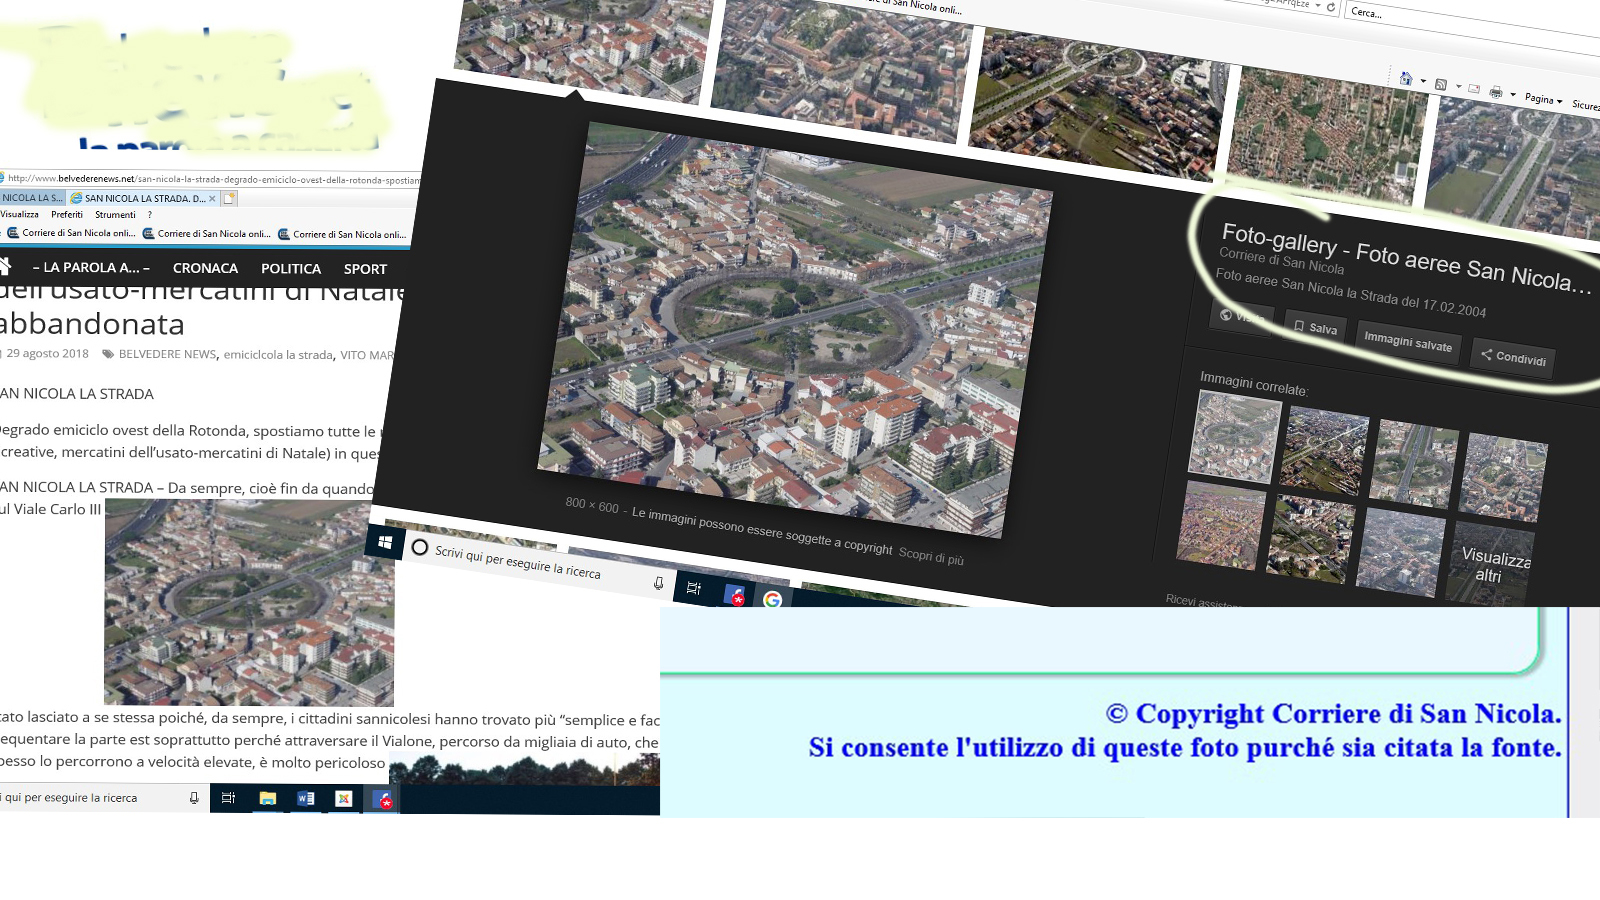Open the Google Chrome icon on the tilted taskbar
The image size is (1600, 900).
pos(772,599)
